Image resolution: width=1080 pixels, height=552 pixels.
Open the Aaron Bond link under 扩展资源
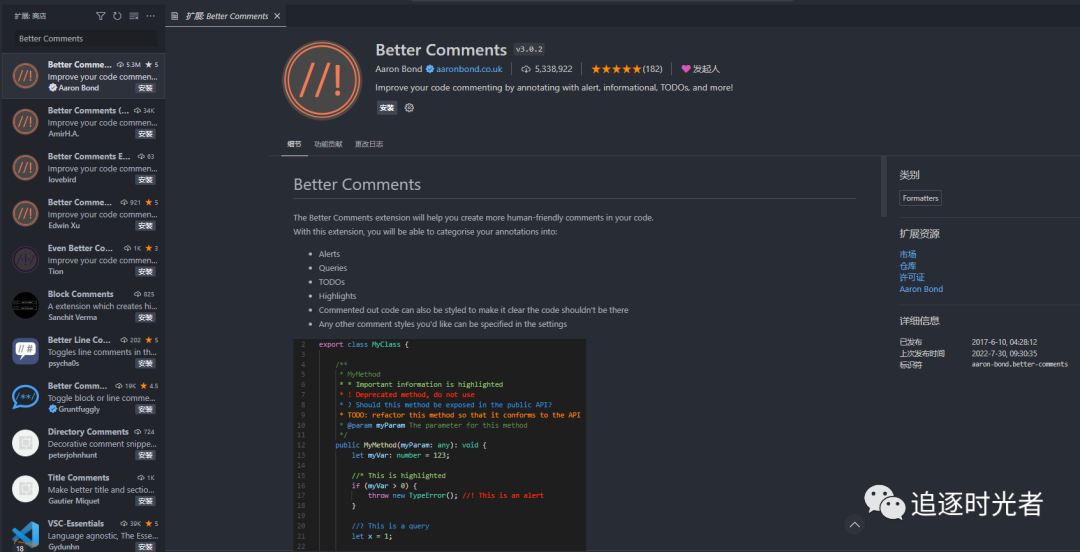pyautogui.click(x=921, y=289)
